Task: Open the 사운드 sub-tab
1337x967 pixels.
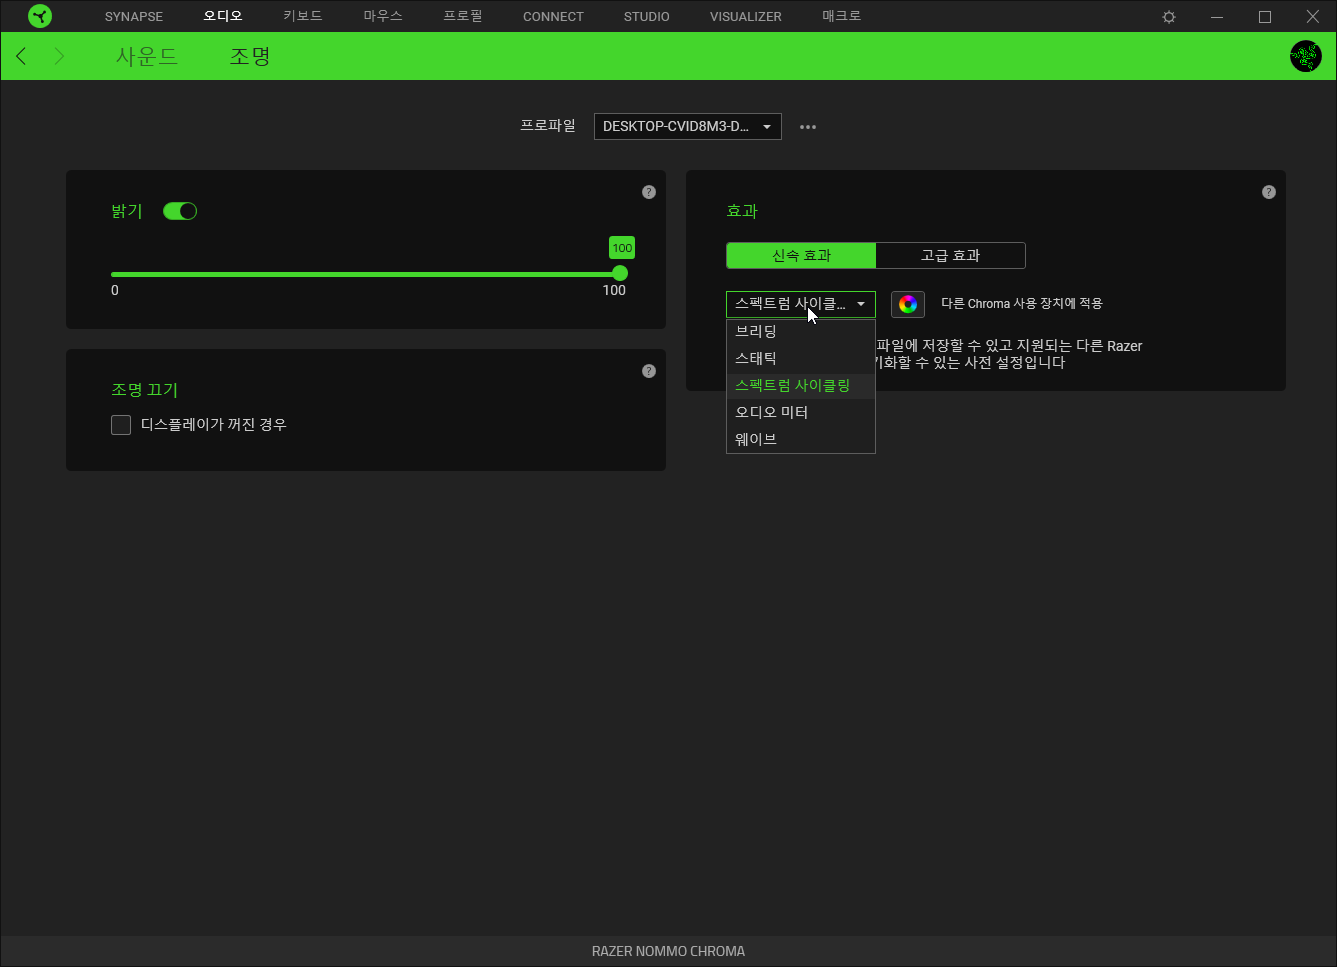Action: (147, 56)
